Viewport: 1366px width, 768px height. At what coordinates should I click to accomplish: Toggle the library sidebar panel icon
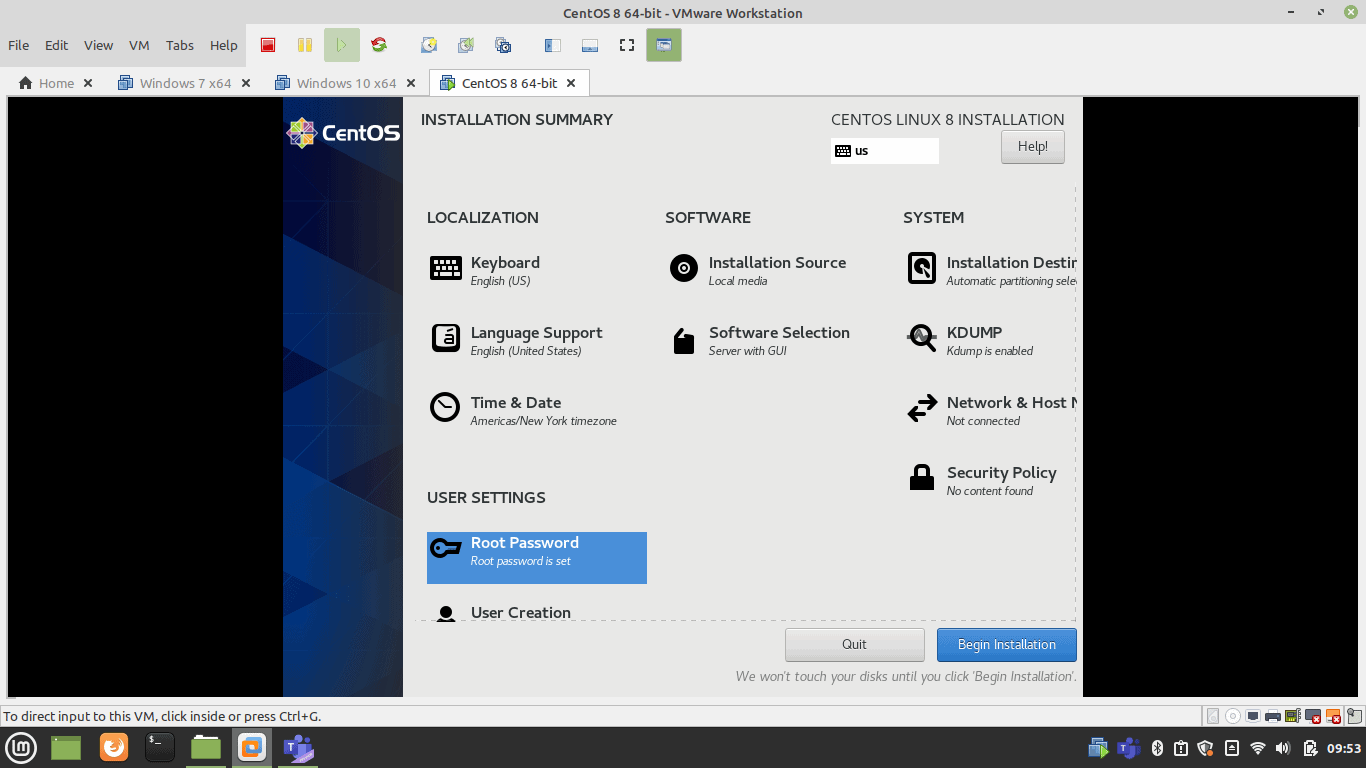pos(552,45)
